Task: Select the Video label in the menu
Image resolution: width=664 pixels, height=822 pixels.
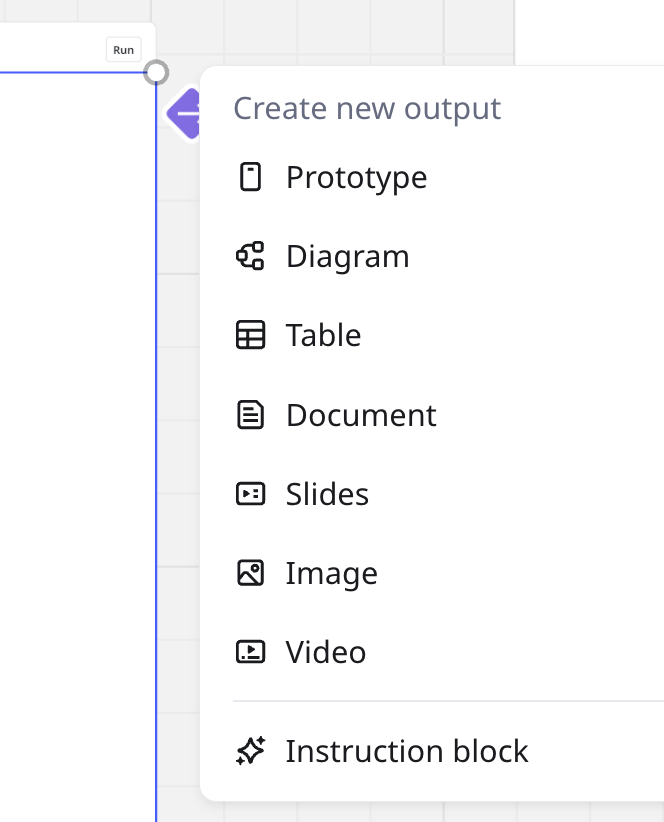Action: [326, 652]
